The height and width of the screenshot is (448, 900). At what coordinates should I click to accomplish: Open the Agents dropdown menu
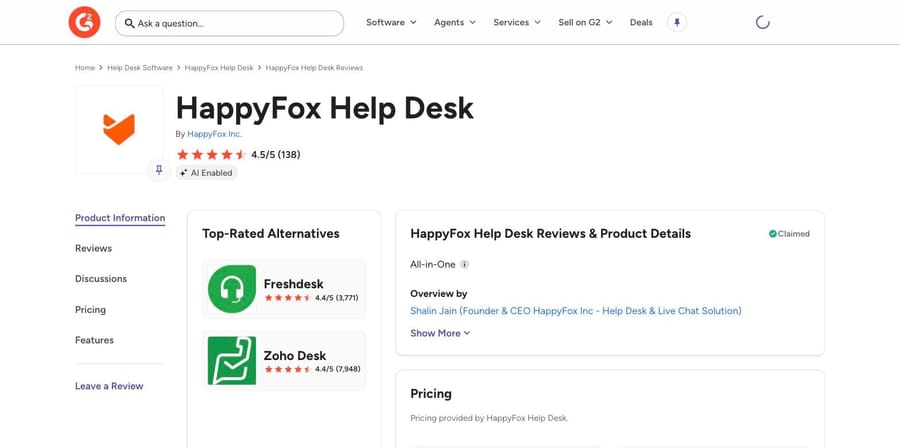click(455, 22)
